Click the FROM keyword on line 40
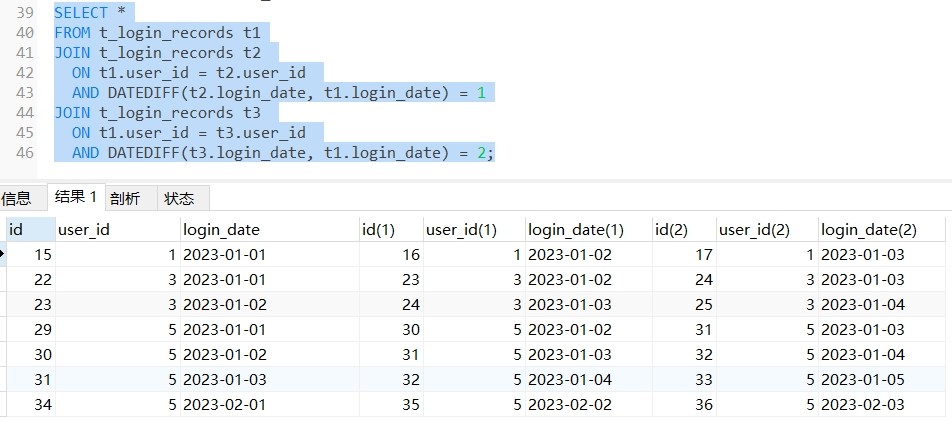Screen dimensions: 952x422 72,33
